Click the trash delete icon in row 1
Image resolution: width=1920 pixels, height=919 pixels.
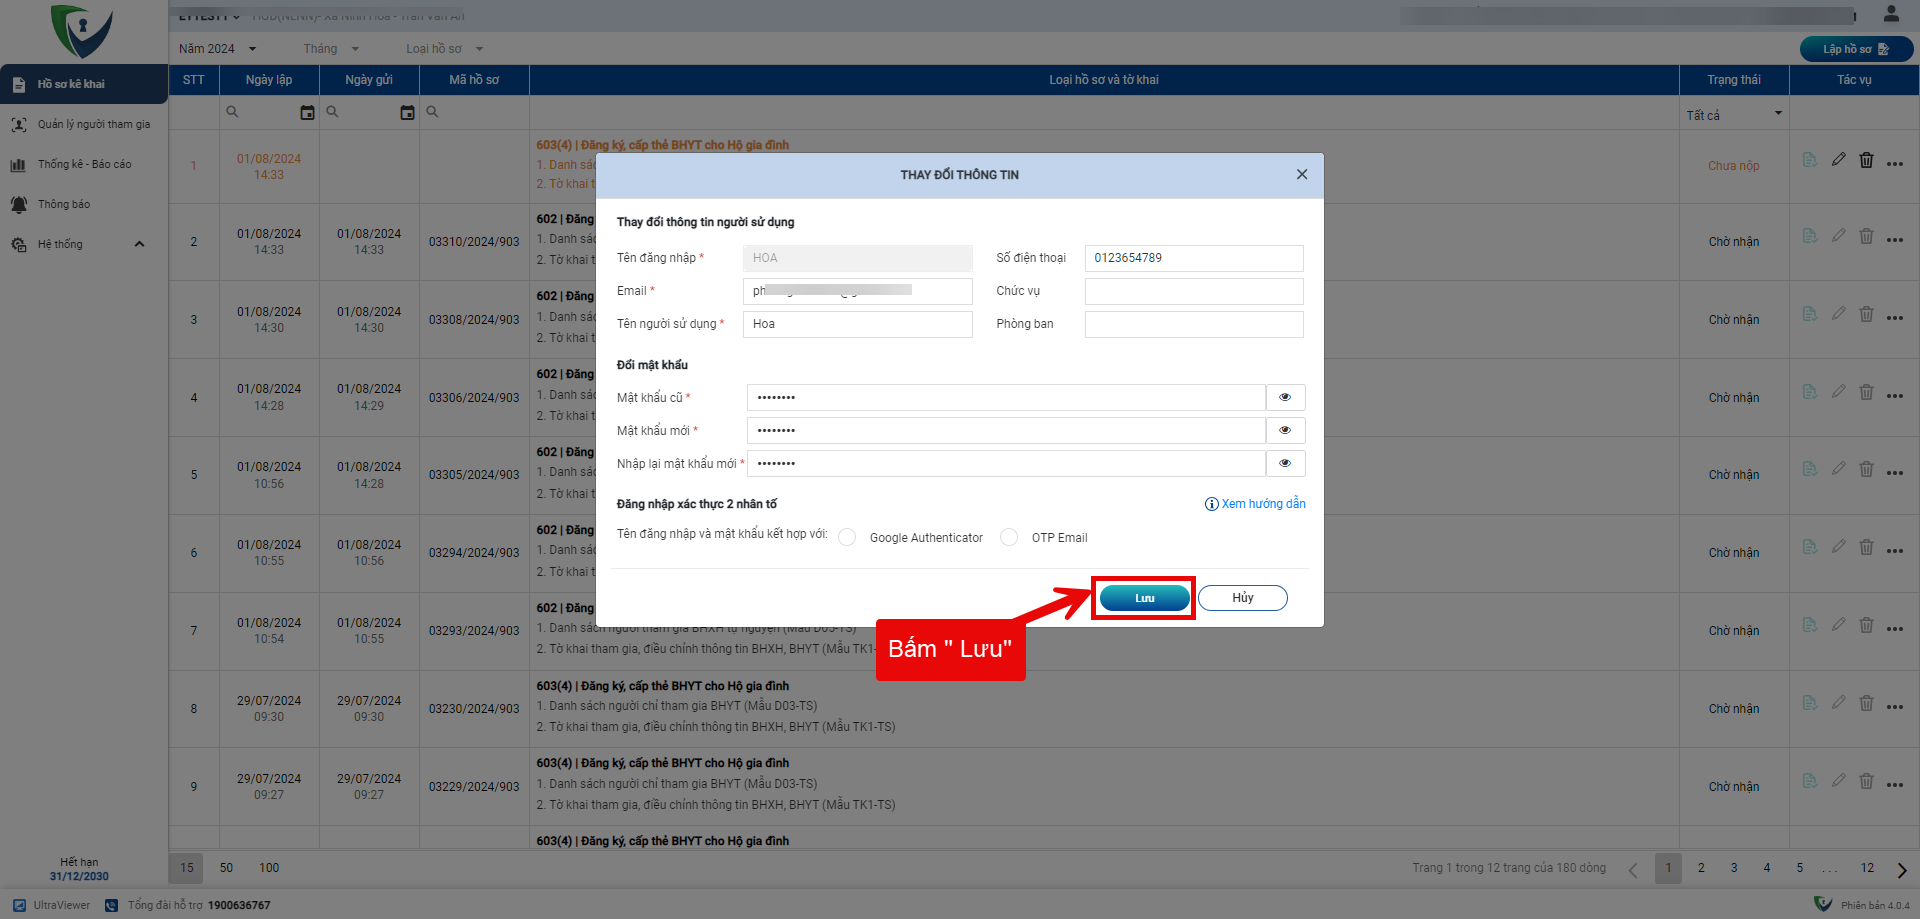[1866, 160]
